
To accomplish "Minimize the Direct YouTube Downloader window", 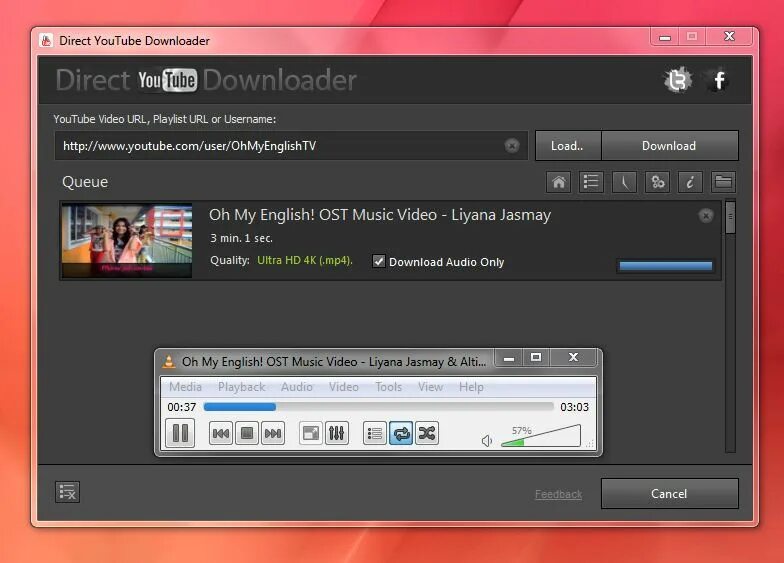I will [665, 37].
